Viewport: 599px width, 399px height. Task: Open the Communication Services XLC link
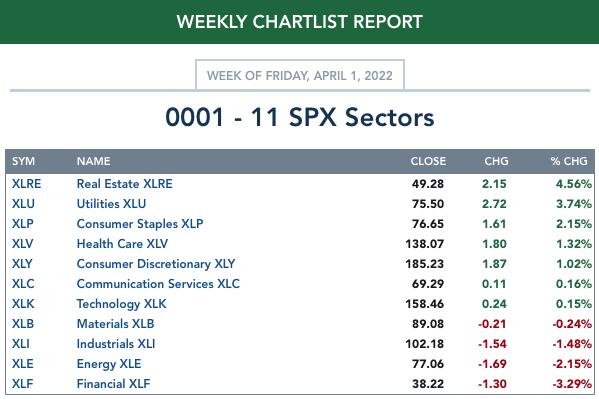(x=158, y=284)
